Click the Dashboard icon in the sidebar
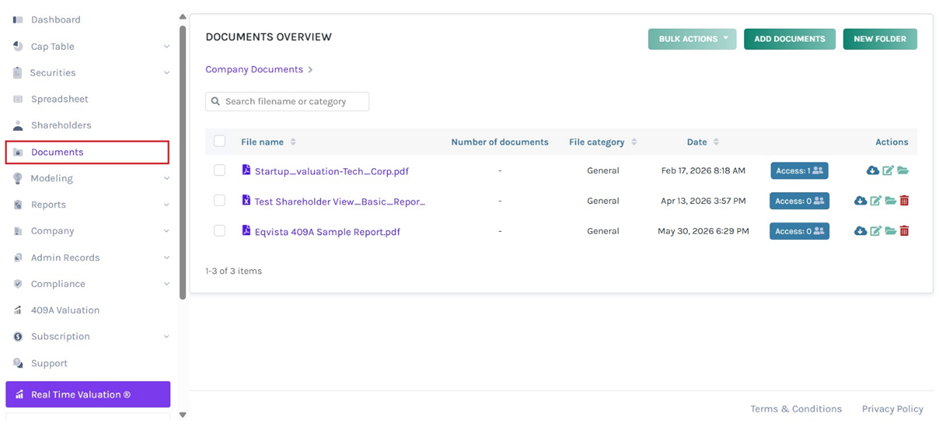The image size is (939, 424). 18,20
